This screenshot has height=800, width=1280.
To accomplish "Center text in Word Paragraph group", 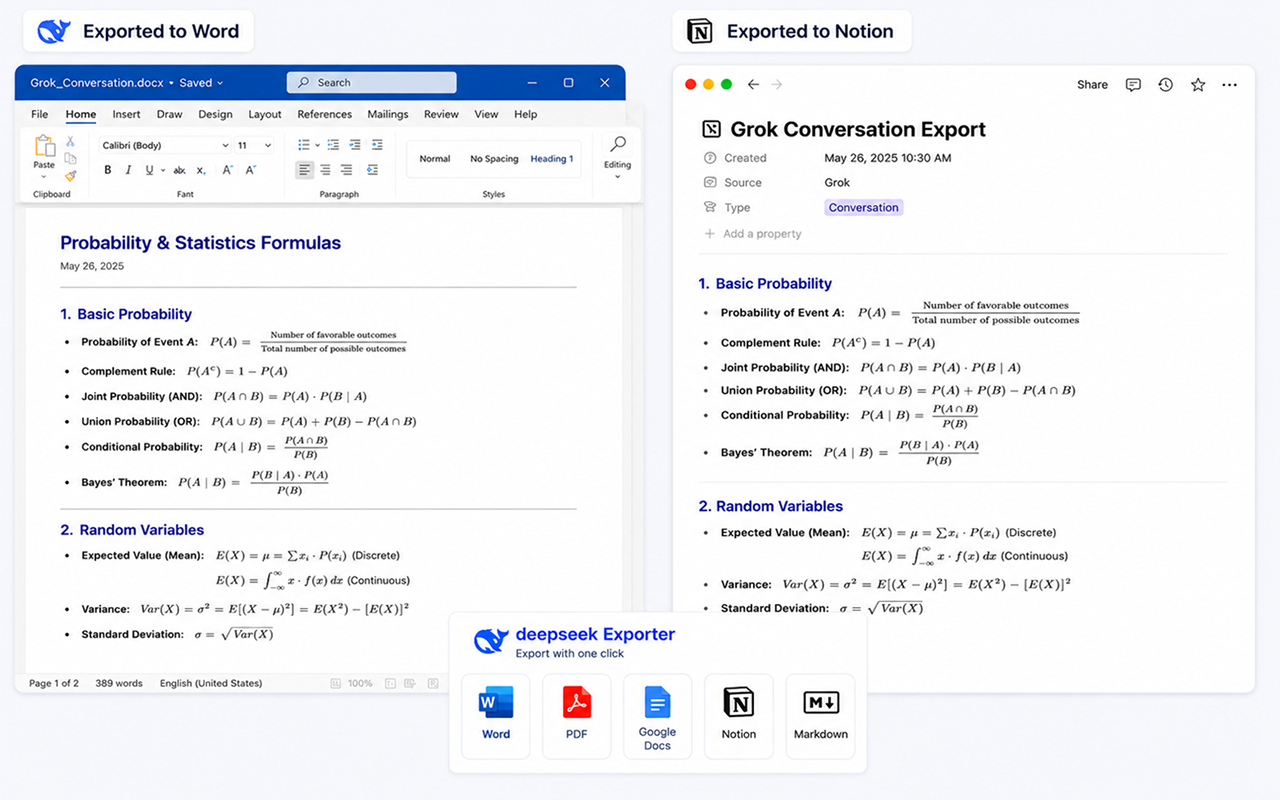I will click(326, 170).
